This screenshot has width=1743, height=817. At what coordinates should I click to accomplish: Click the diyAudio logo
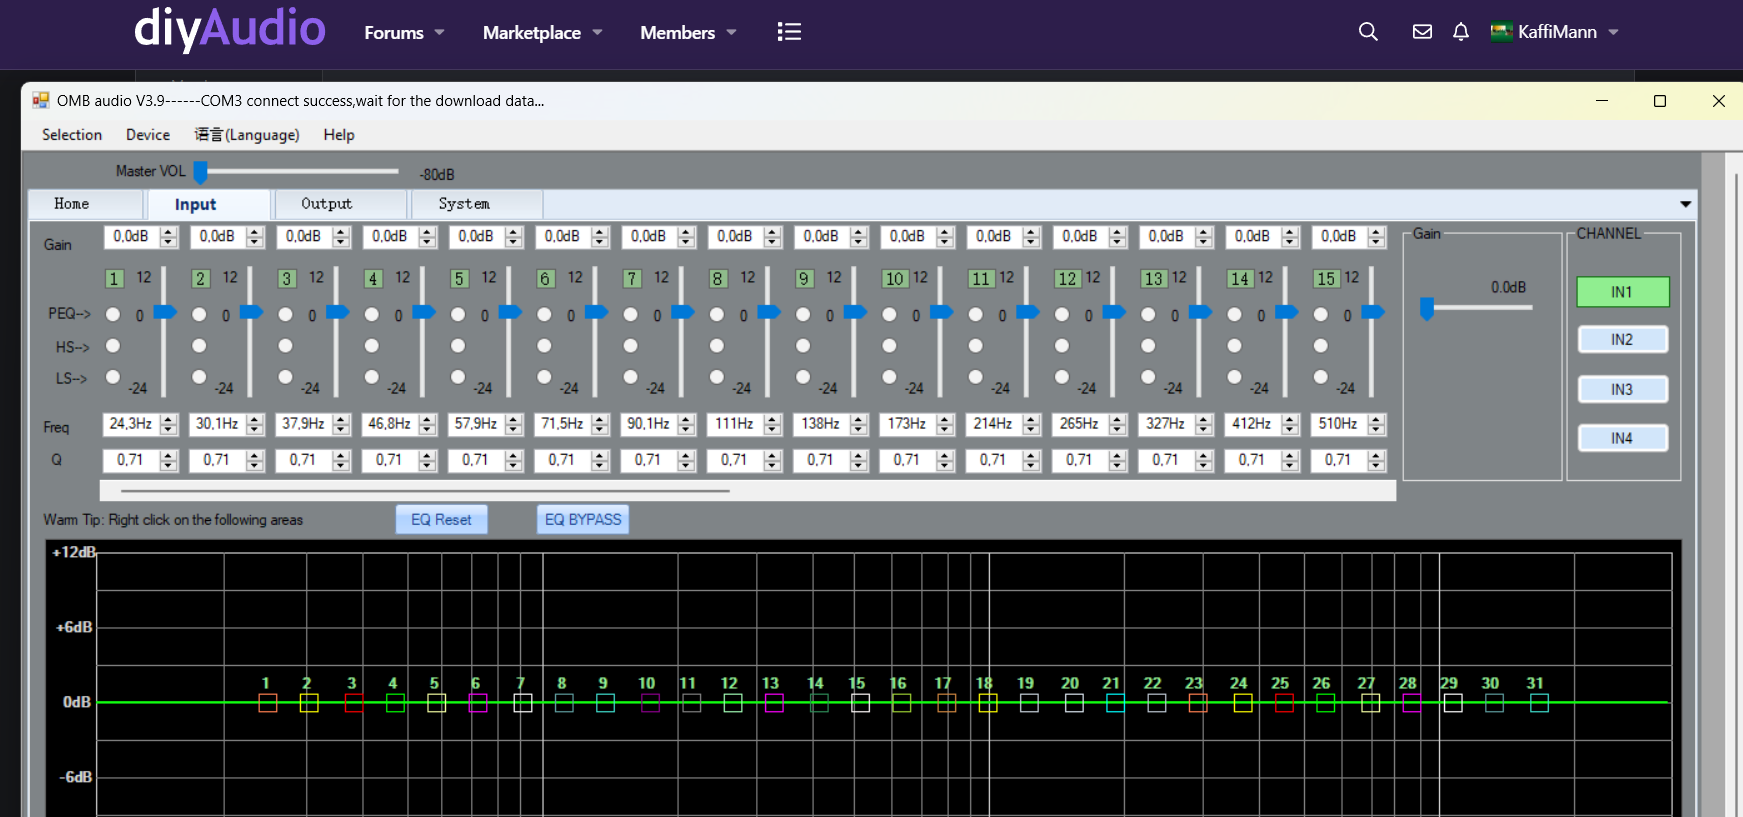[x=229, y=29]
